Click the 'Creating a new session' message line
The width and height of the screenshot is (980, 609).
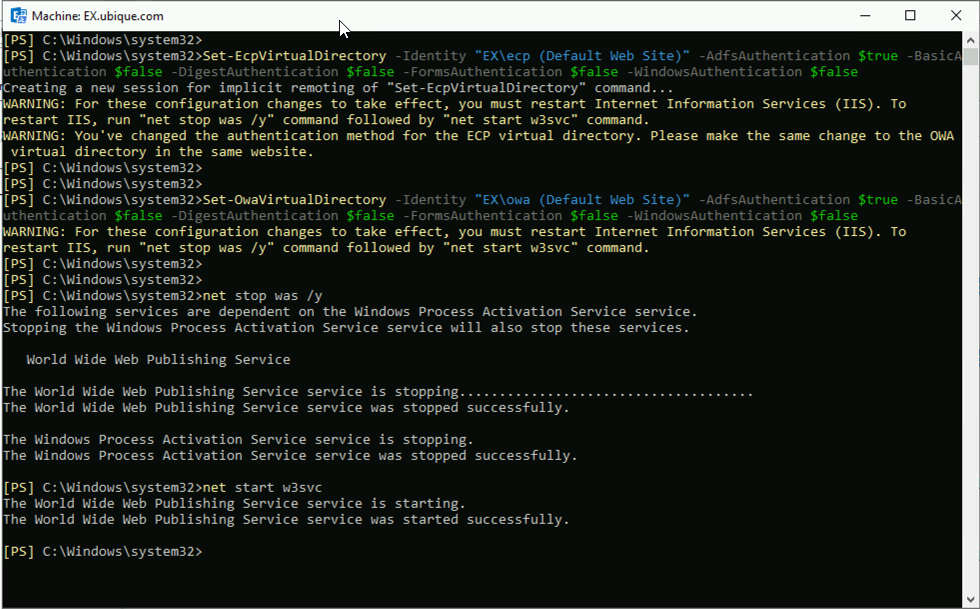(x=338, y=88)
